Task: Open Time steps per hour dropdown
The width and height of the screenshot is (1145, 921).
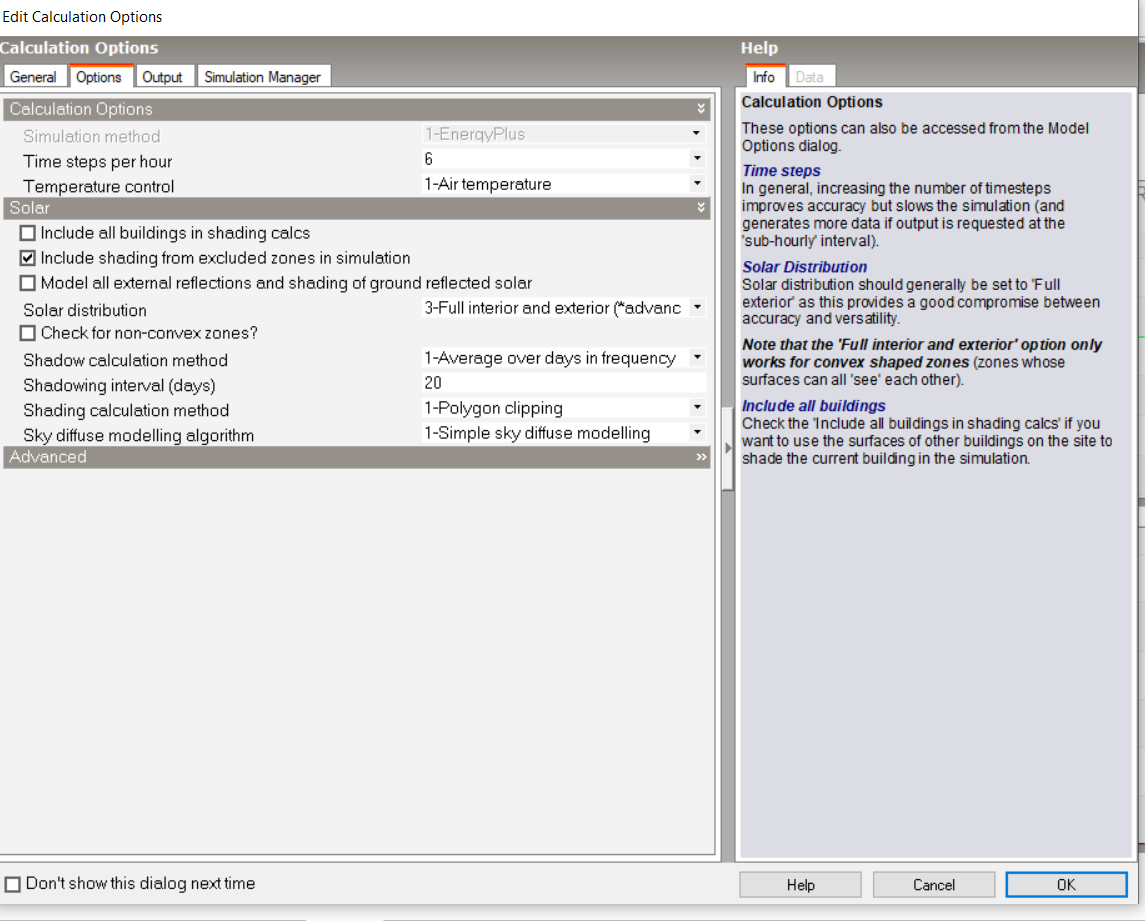Action: [x=697, y=158]
